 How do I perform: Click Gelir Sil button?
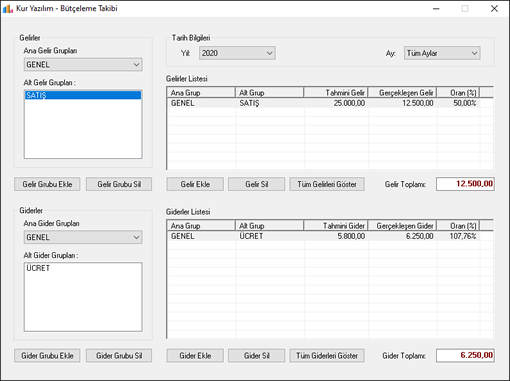256,184
